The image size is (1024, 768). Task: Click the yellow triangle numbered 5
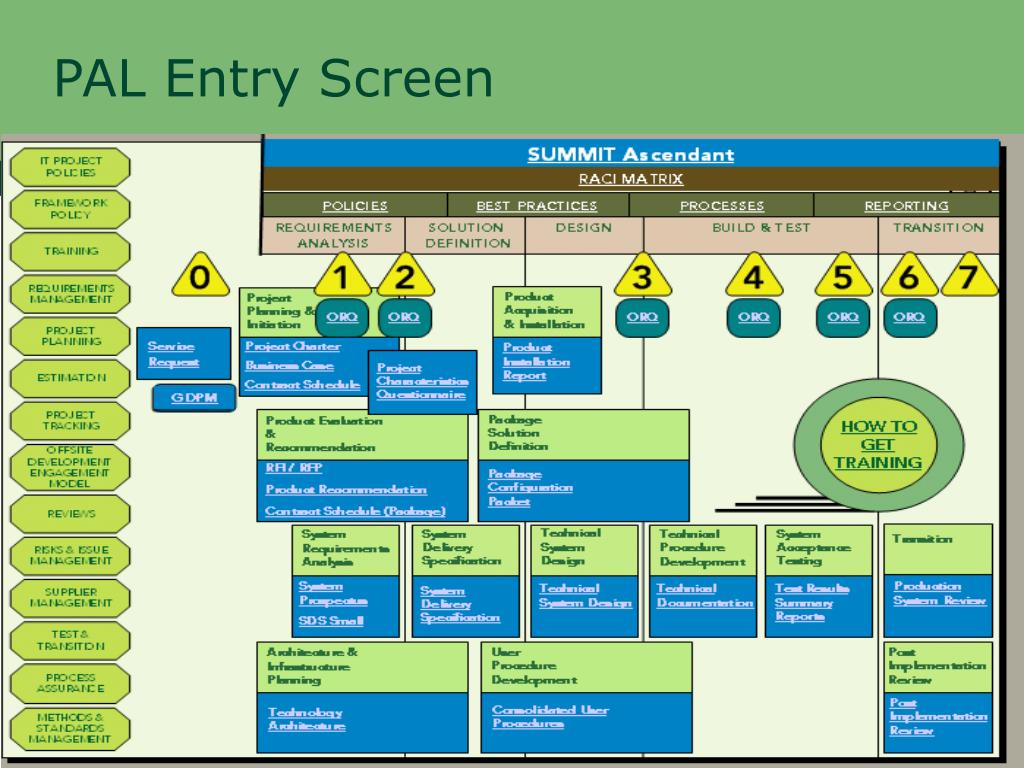pos(843,276)
